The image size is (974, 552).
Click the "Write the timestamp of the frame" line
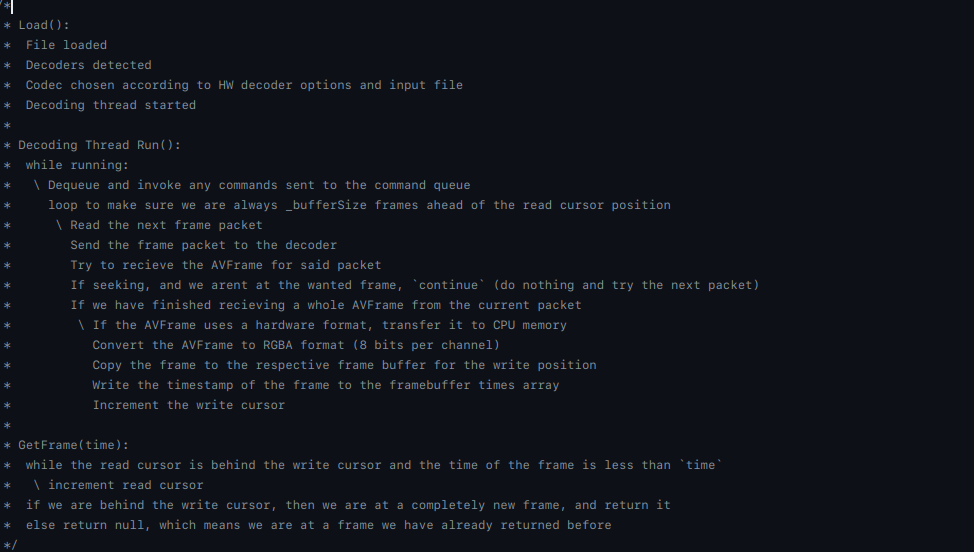pyautogui.click(x=325, y=385)
